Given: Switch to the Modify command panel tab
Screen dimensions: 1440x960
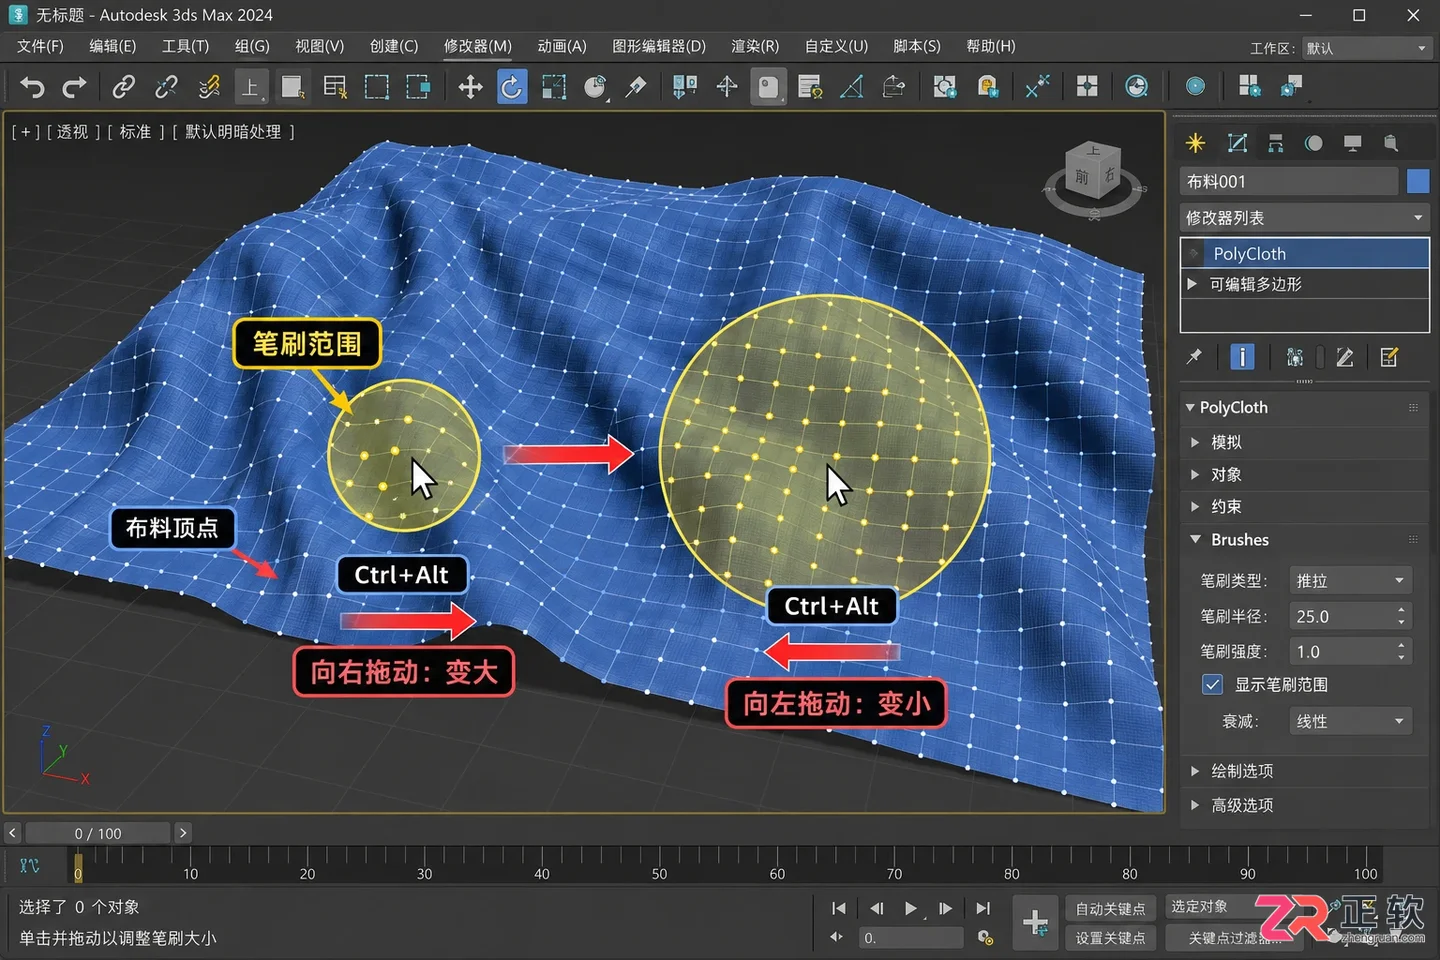Looking at the screenshot, I should tap(1237, 143).
